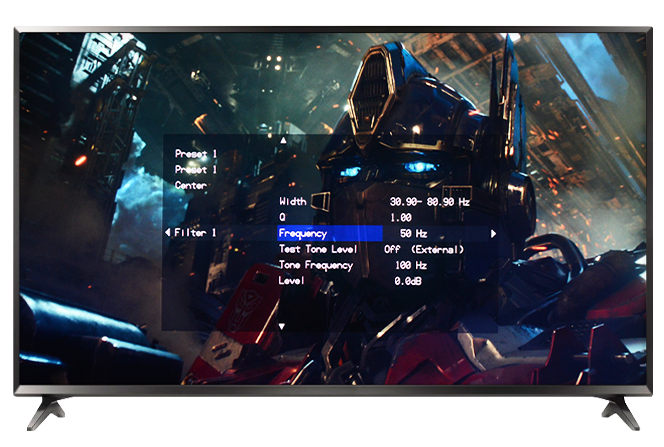Select the second Preset 1 entry above Center
Viewport: 664px width, 447px height.
click(x=196, y=170)
